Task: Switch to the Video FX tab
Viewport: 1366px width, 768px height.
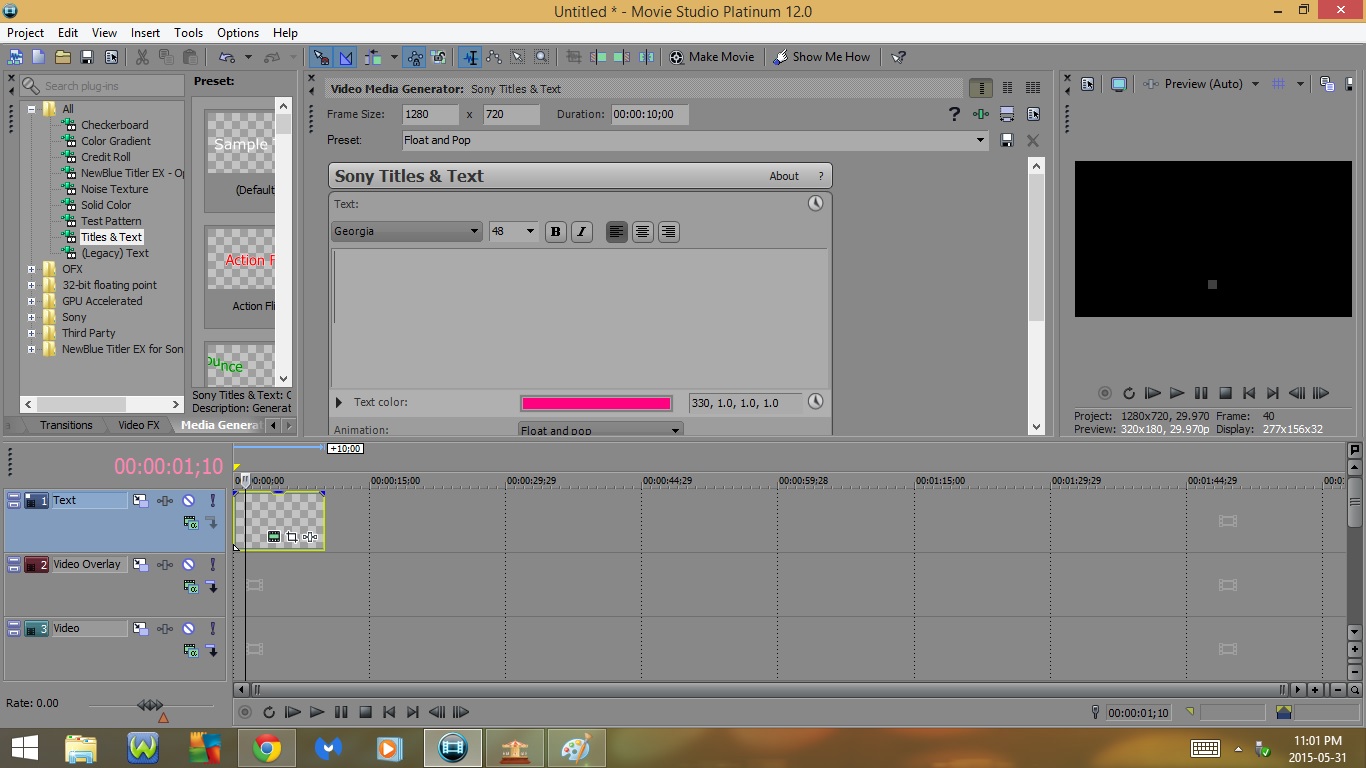Action: pyautogui.click(x=139, y=425)
